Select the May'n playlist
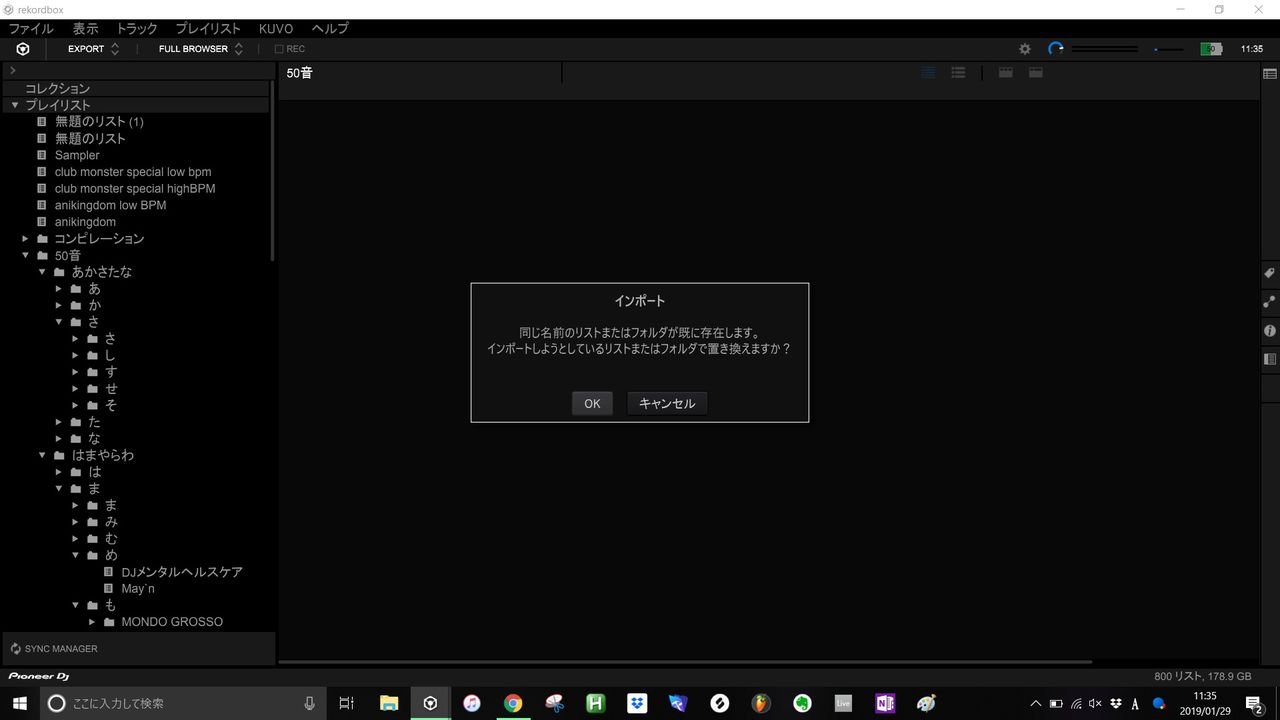Screen dimensions: 1280x720 point(138,589)
